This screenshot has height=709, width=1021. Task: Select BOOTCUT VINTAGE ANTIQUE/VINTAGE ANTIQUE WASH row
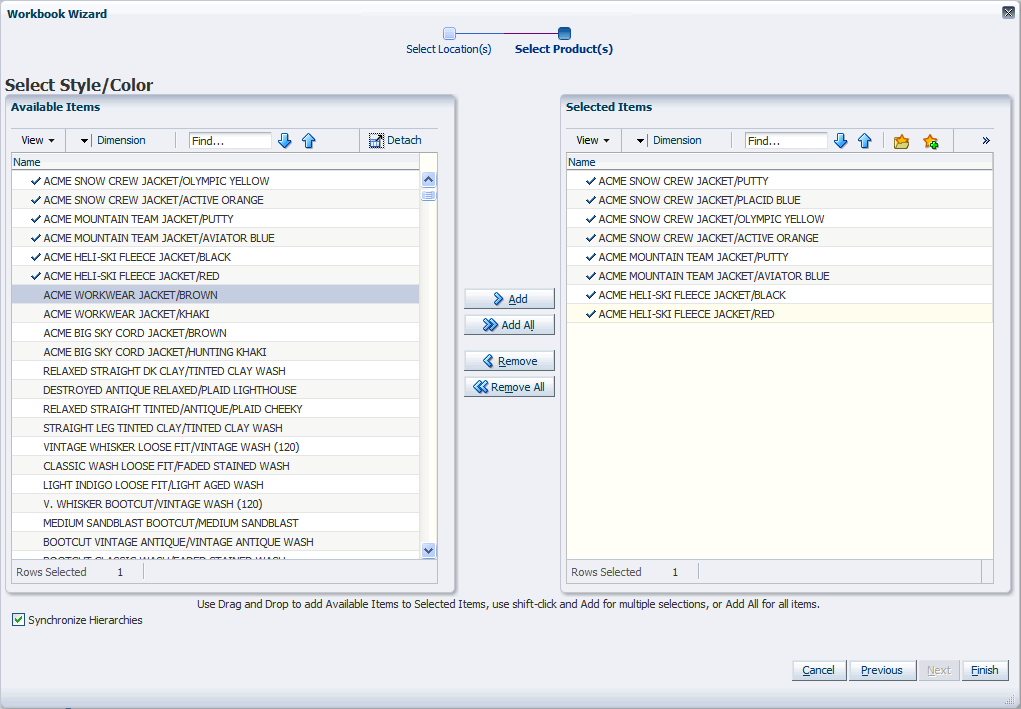[x=216, y=542]
